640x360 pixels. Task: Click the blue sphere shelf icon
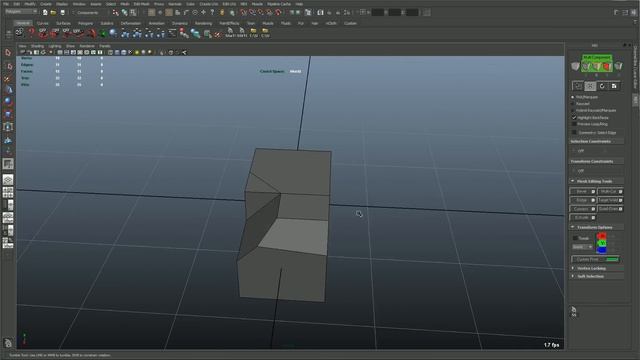[113, 33]
